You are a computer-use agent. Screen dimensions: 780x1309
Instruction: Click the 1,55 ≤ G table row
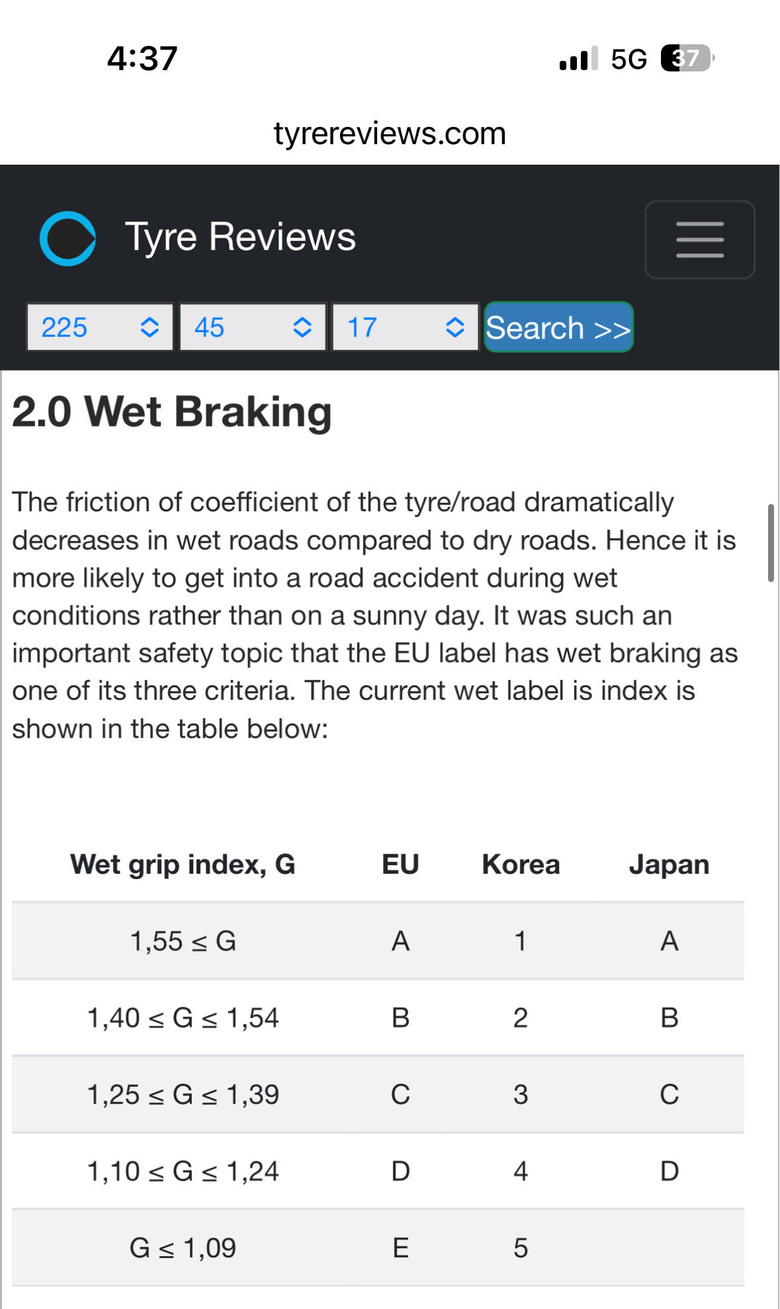coord(378,941)
